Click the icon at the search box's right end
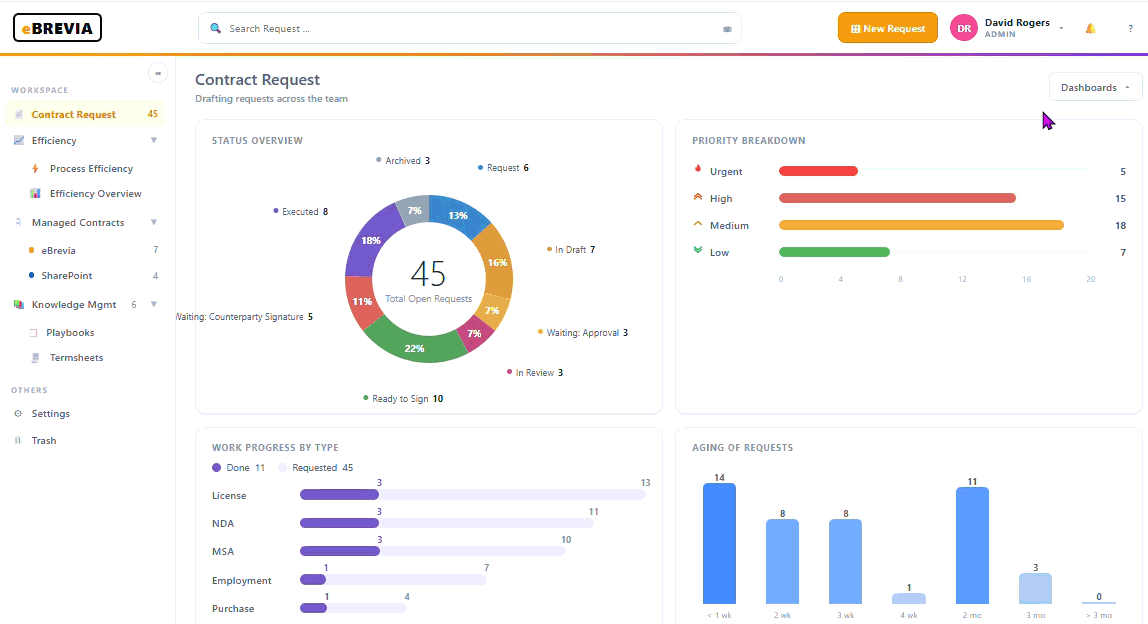 coord(727,29)
